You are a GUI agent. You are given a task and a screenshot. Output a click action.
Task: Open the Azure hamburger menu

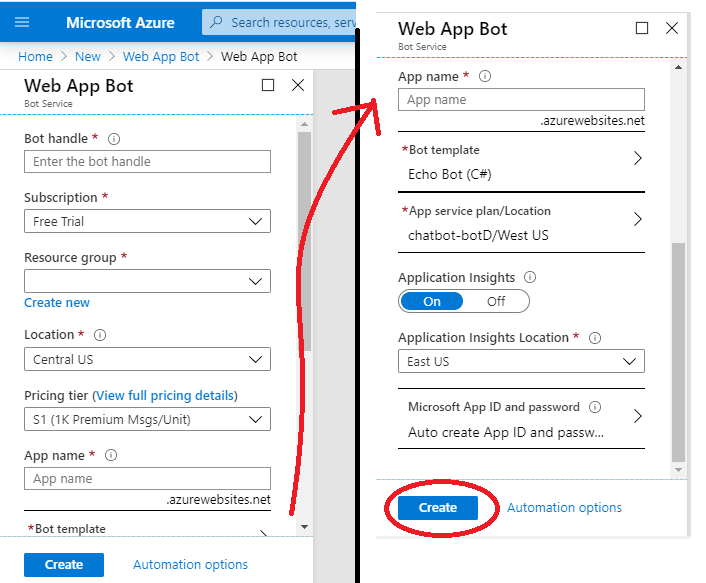click(23, 22)
